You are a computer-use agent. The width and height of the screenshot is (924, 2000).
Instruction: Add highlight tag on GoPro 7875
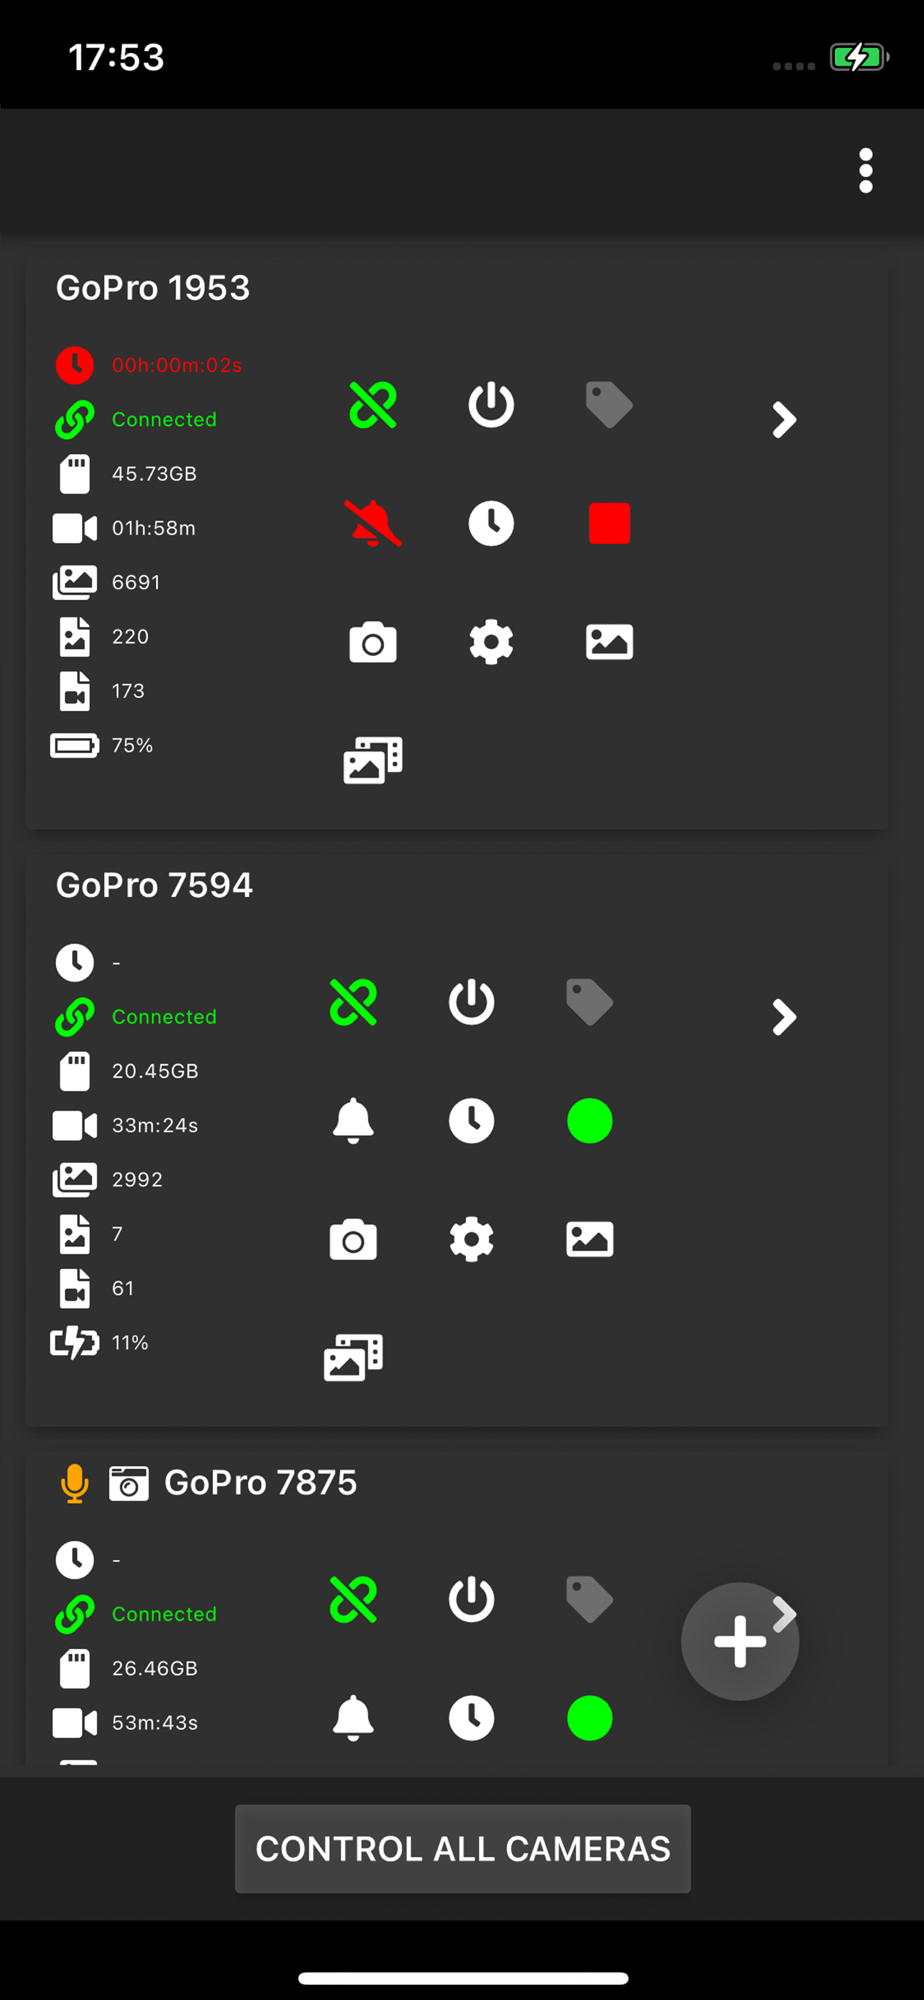point(589,1599)
